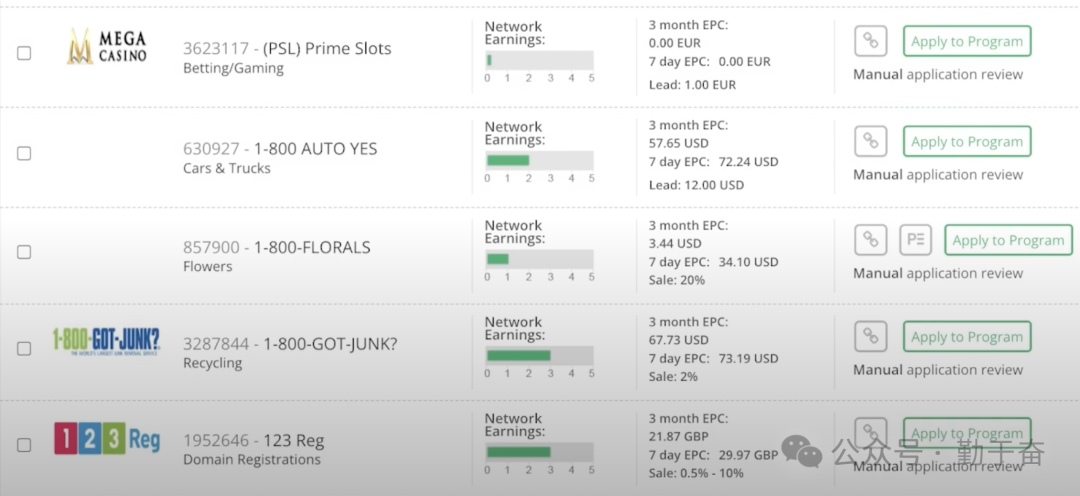
Task: Click the 1-800-GOT-JUNK? logo image
Action: 106,341
